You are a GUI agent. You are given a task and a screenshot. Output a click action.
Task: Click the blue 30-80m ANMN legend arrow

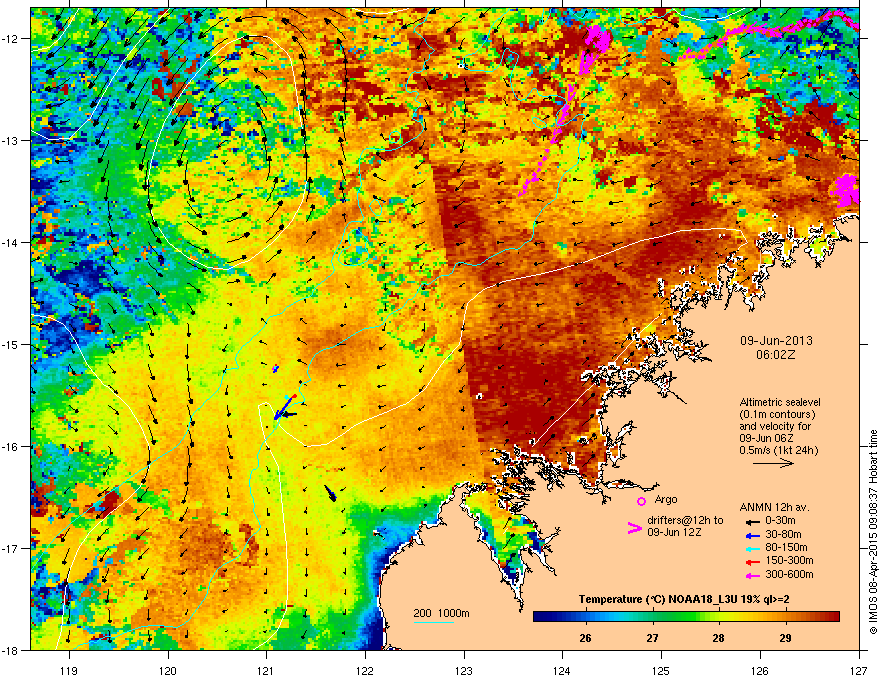pyautogui.click(x=751, y=535)
